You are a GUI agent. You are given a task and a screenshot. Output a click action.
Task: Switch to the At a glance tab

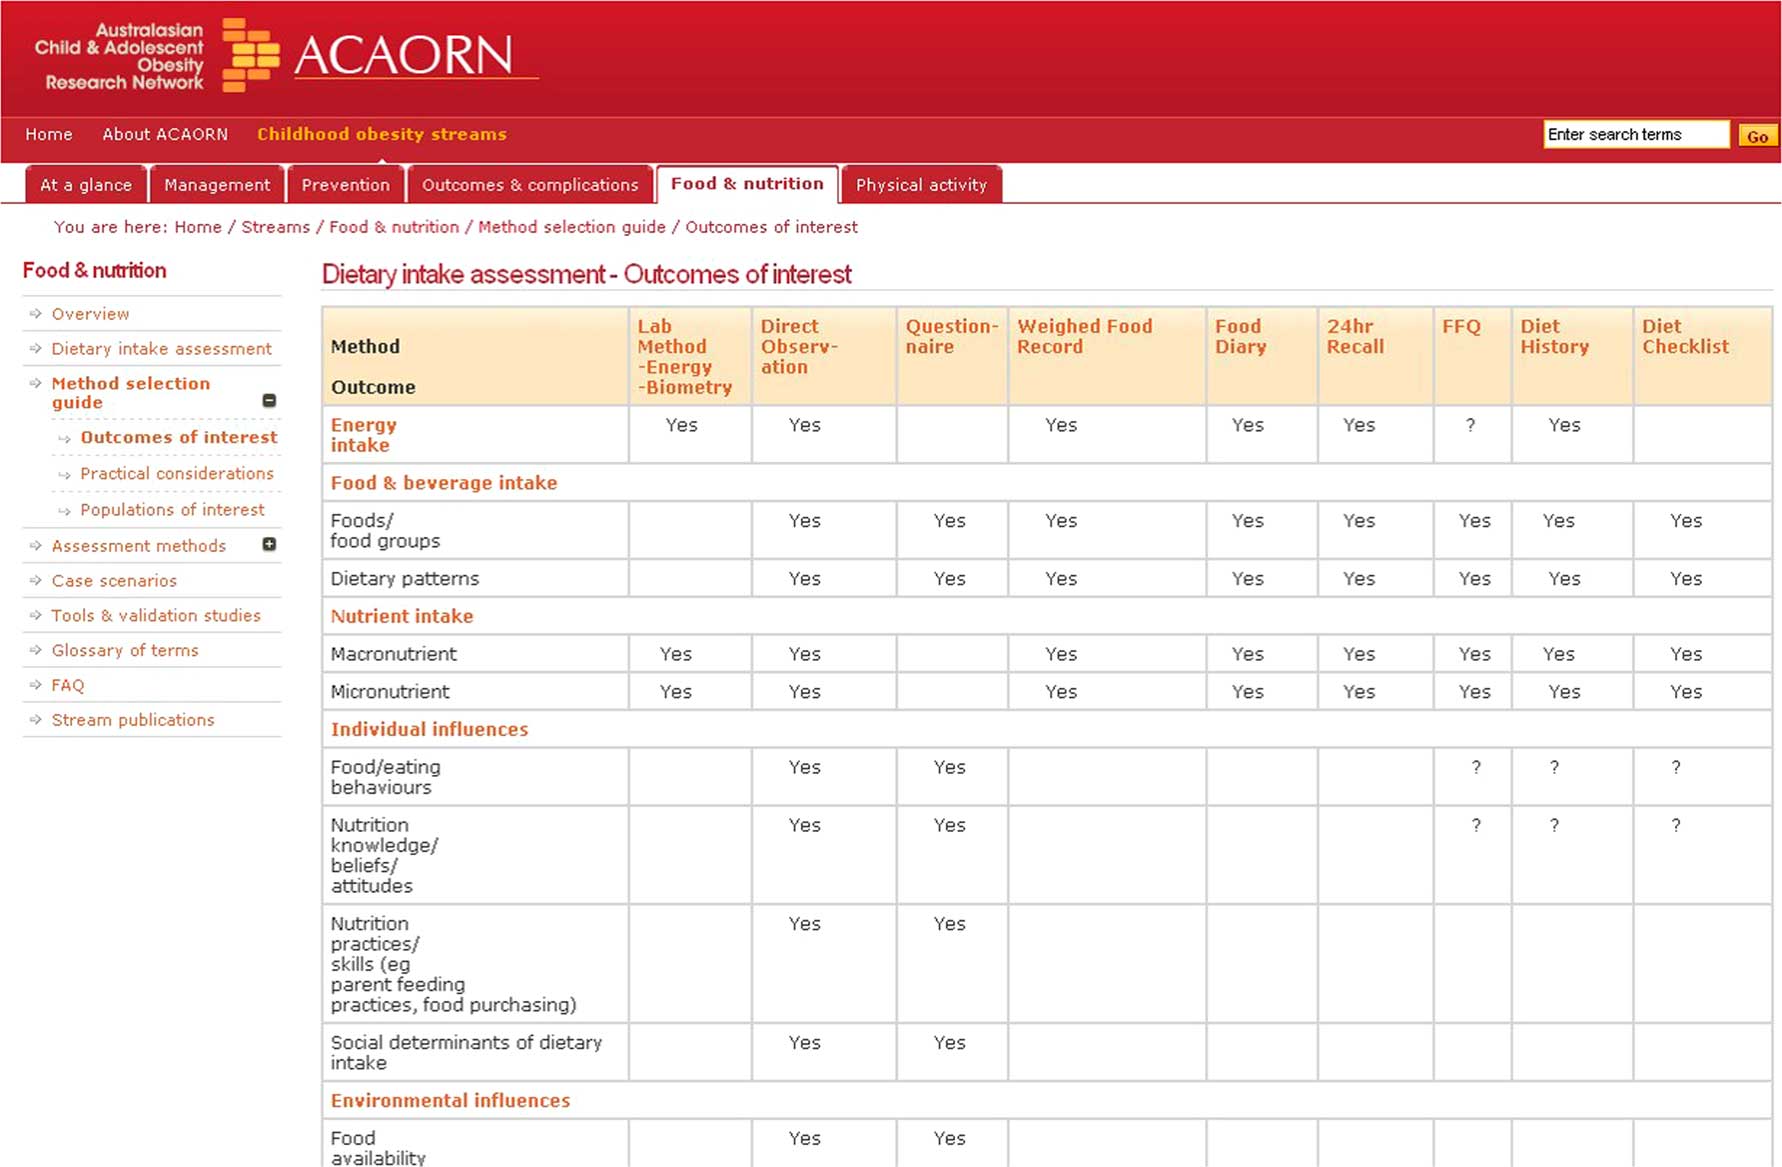(x=86, y=185)
